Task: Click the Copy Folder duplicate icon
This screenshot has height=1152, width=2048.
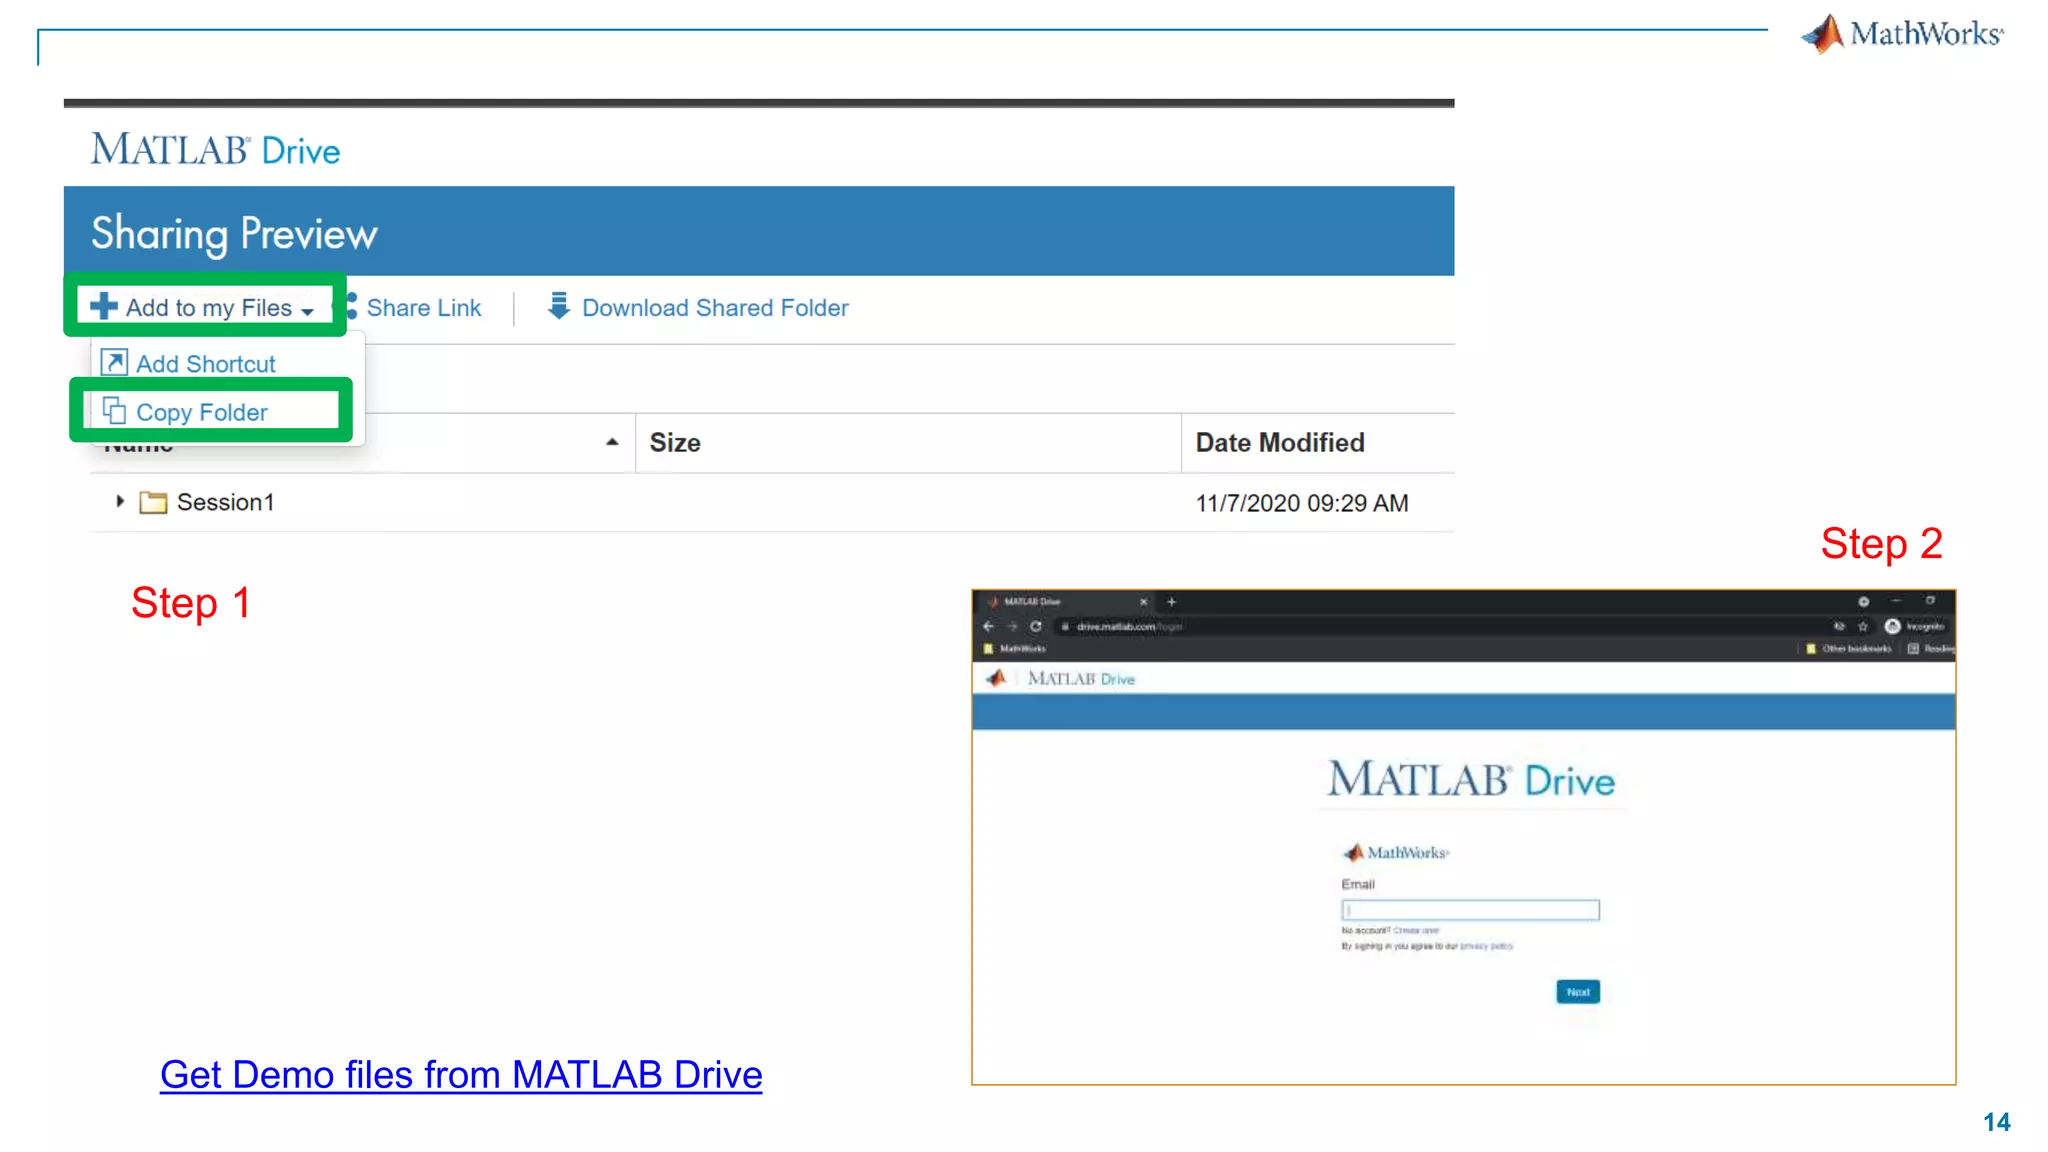Action: click(x=114, y=411)
